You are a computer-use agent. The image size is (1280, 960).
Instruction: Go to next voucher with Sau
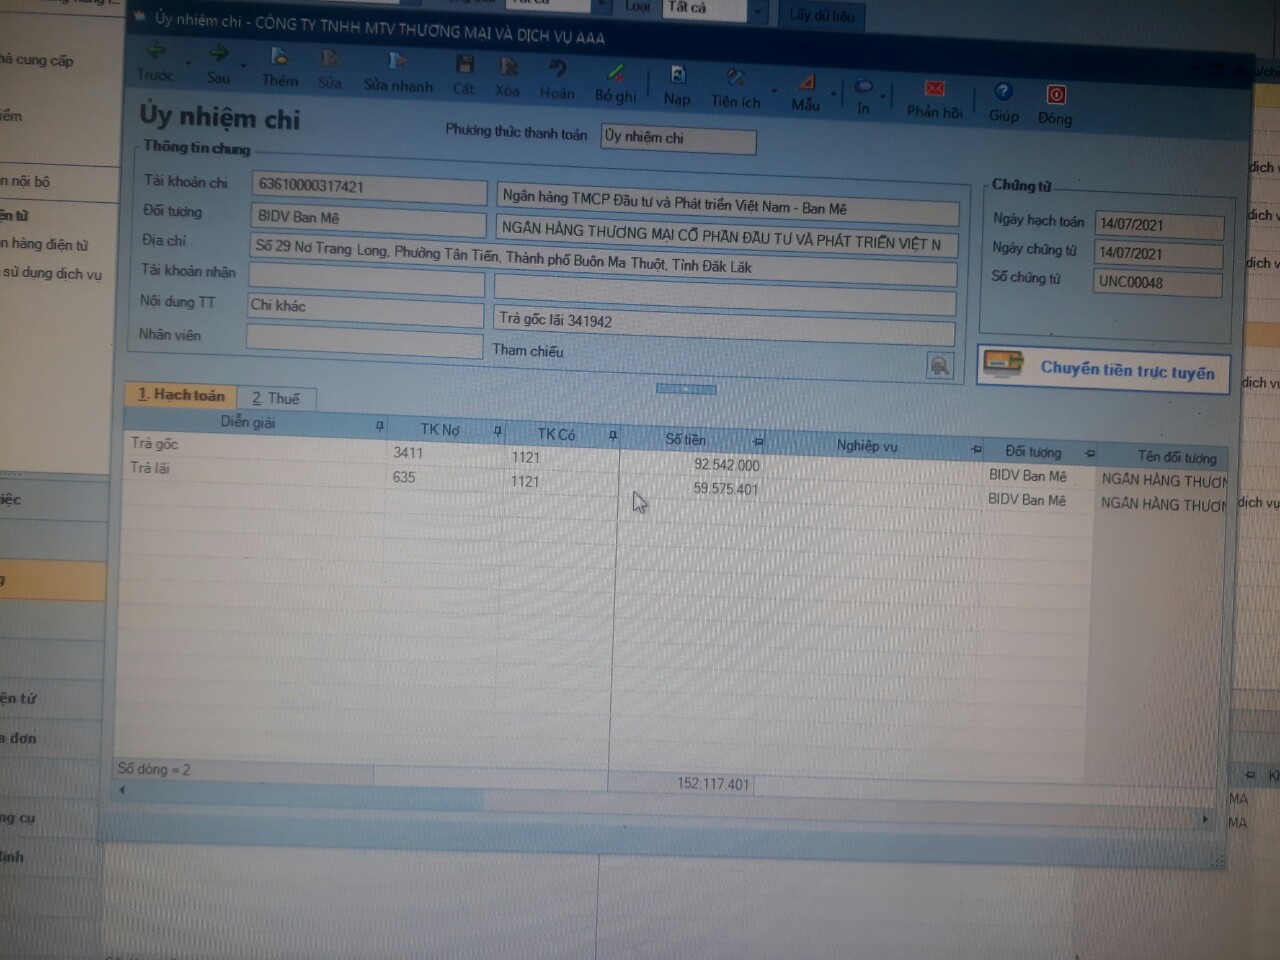(218, 64)
